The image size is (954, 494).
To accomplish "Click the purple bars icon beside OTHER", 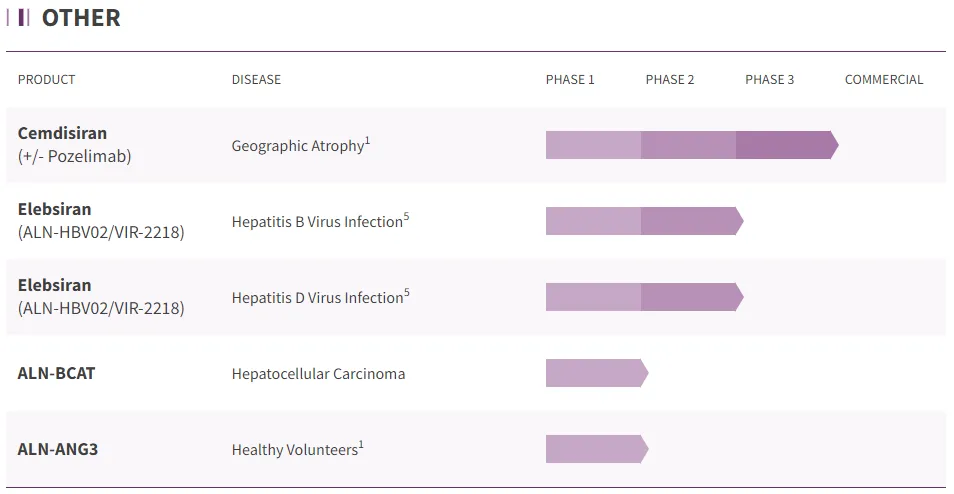I will click(x=19, y=18).
